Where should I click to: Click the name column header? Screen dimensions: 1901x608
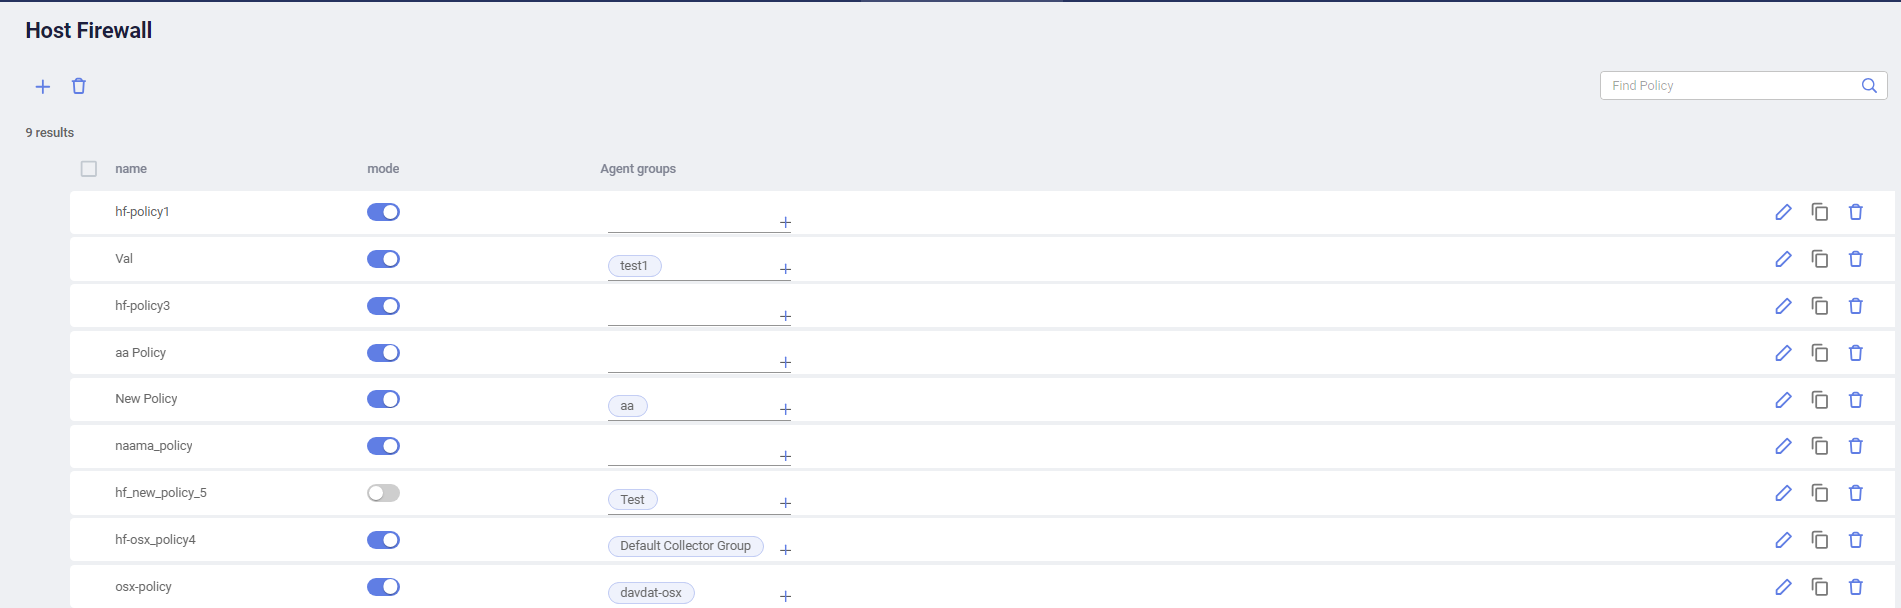[131, 169]
